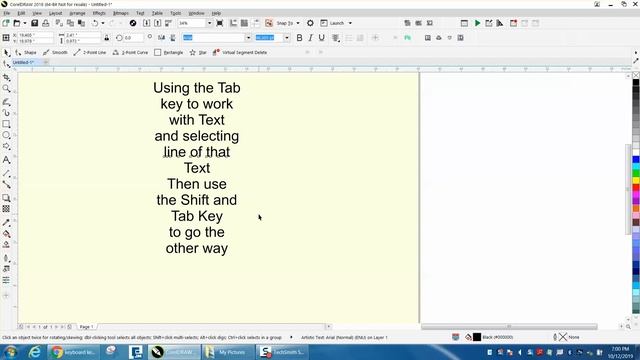Toggle Mirror text vertically
Screen dimensions: 640x360
[x=173, y=38]
